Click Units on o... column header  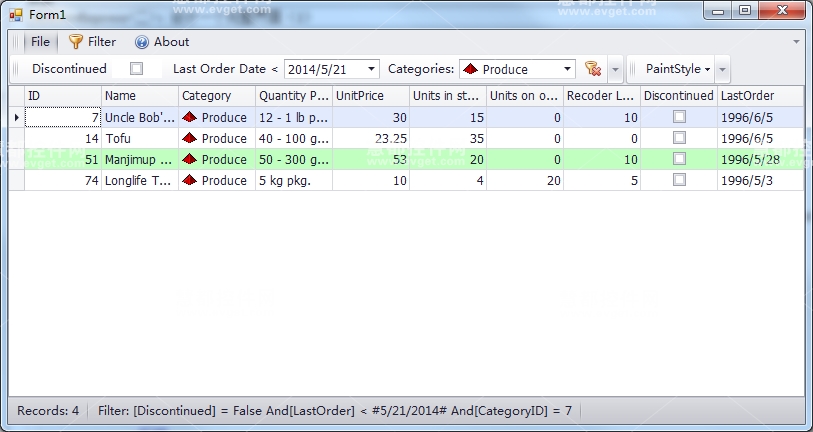[x=525, y=96]
